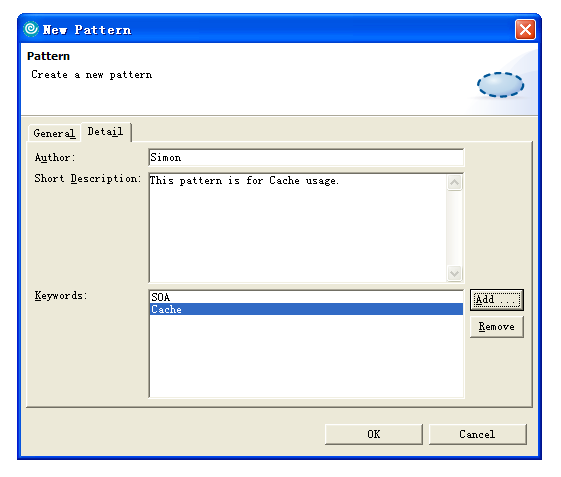Remove the selected keyword

tap(497, 327)
